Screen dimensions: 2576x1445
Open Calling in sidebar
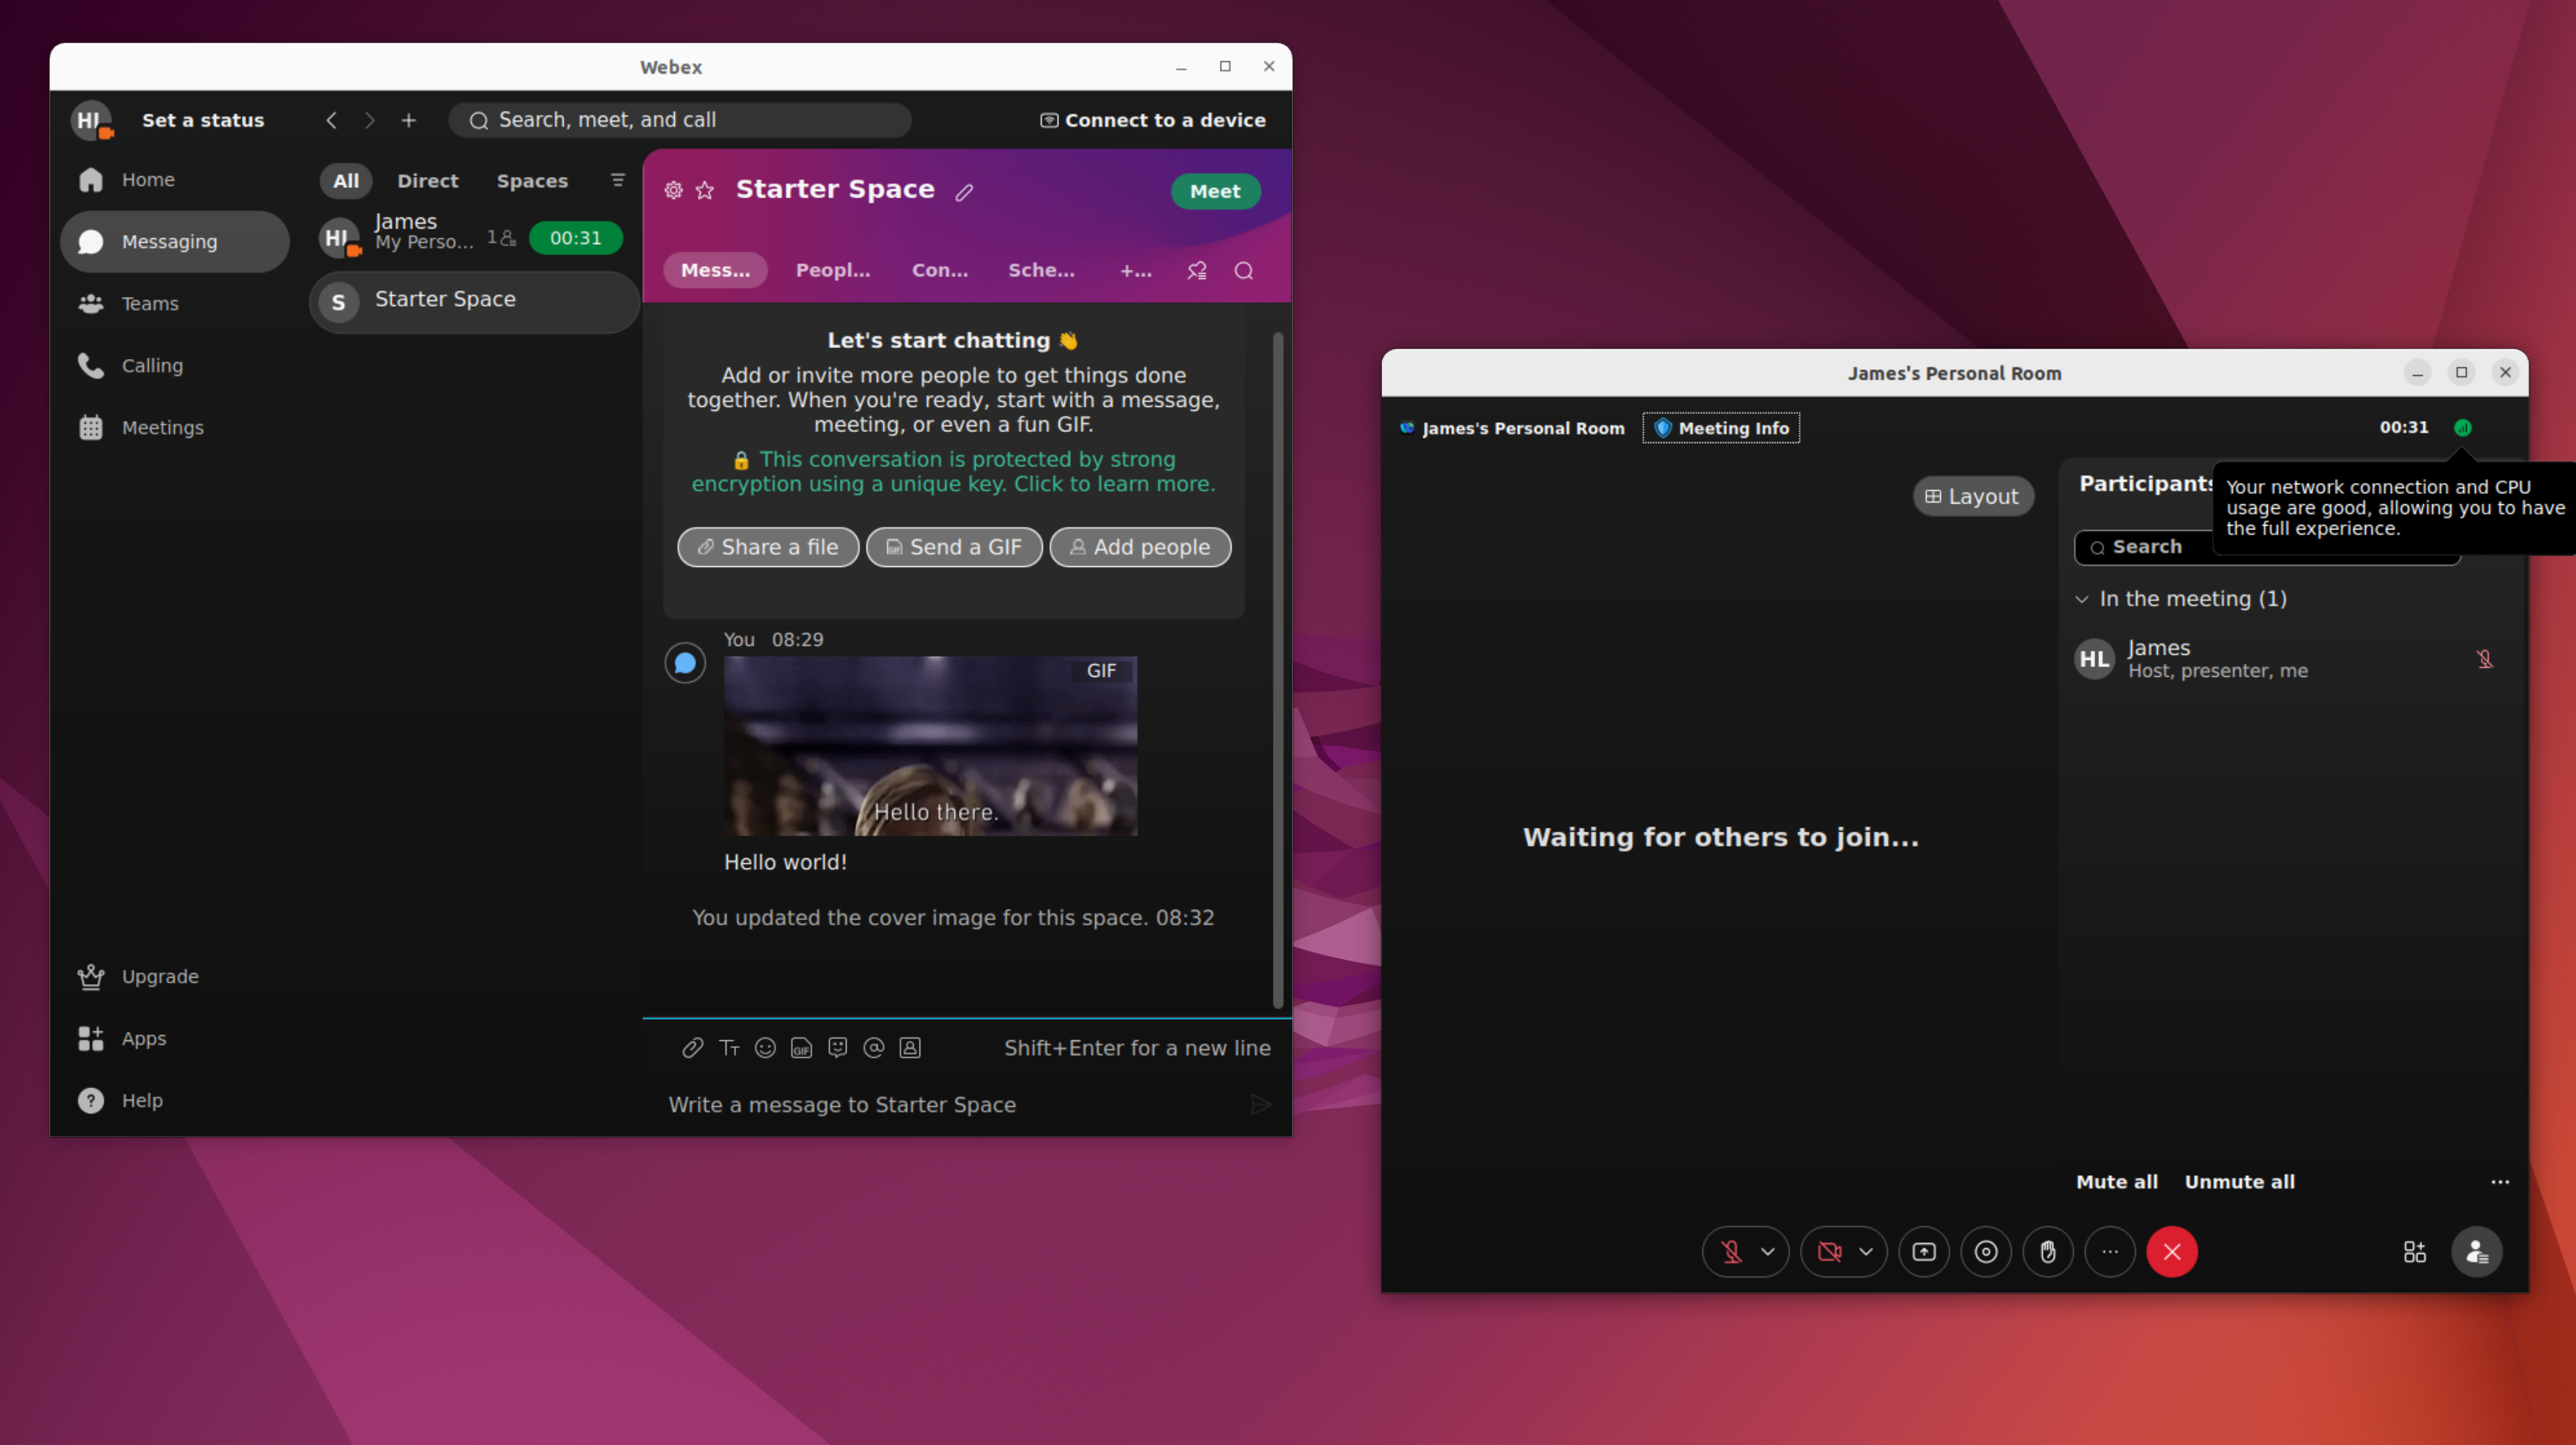(x=175, y=366)
